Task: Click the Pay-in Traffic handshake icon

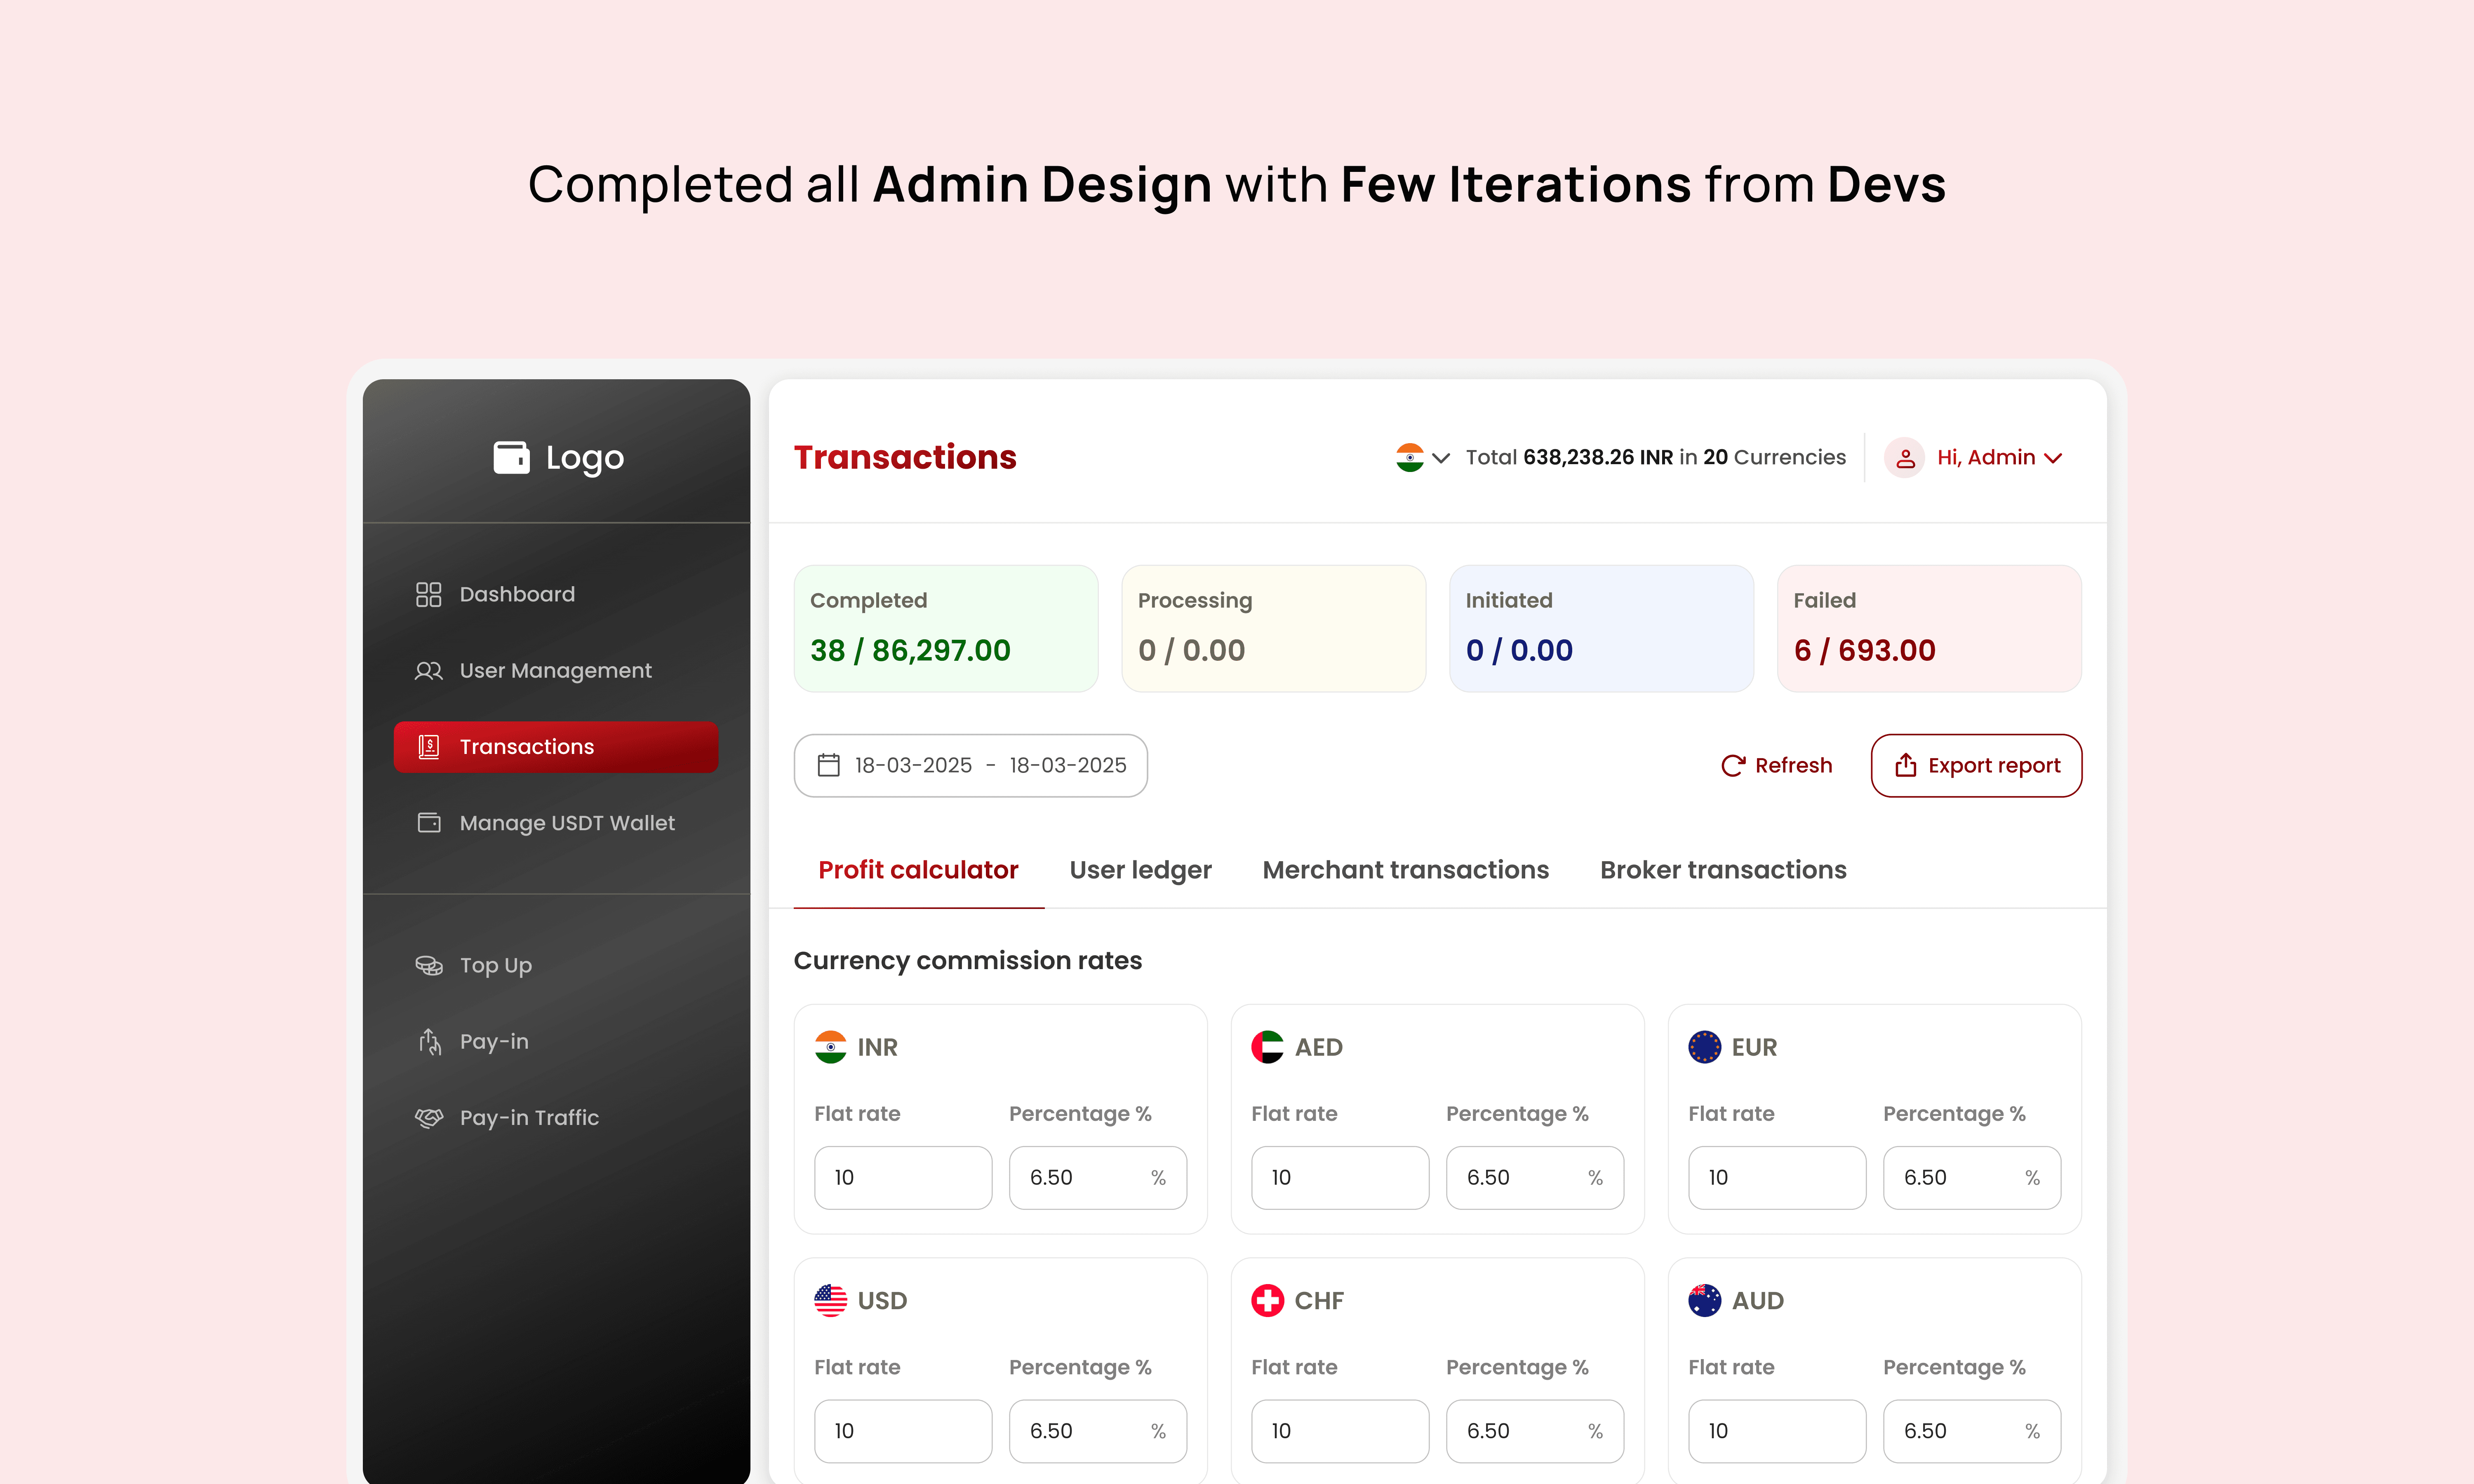Action: [x=428, y=1118]
